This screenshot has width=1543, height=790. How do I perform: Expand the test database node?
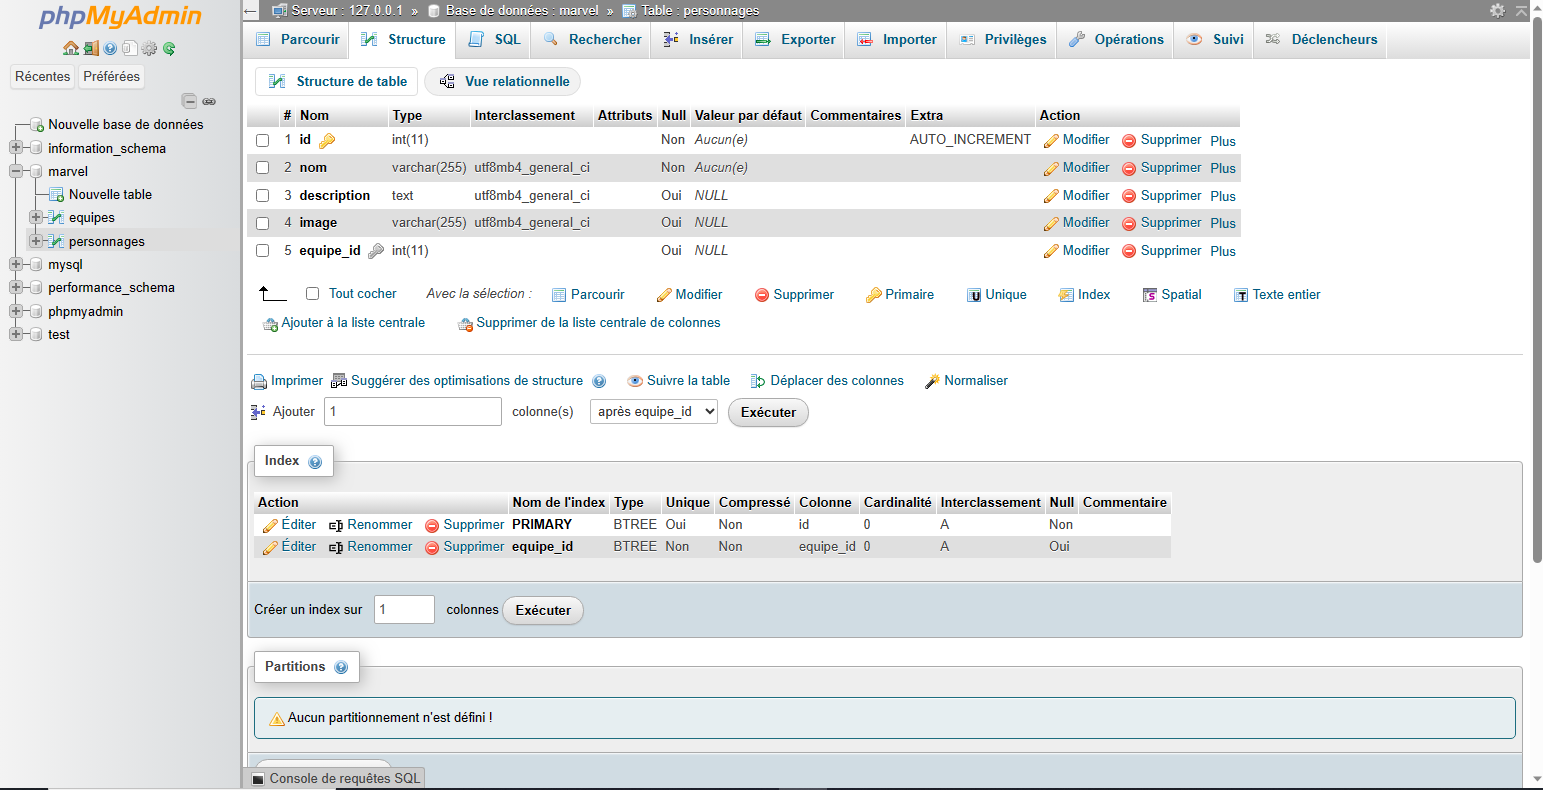tap(16, 334)
